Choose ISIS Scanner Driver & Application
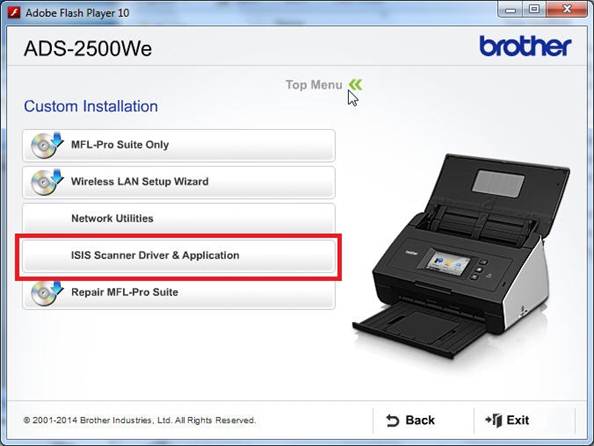 179,256
